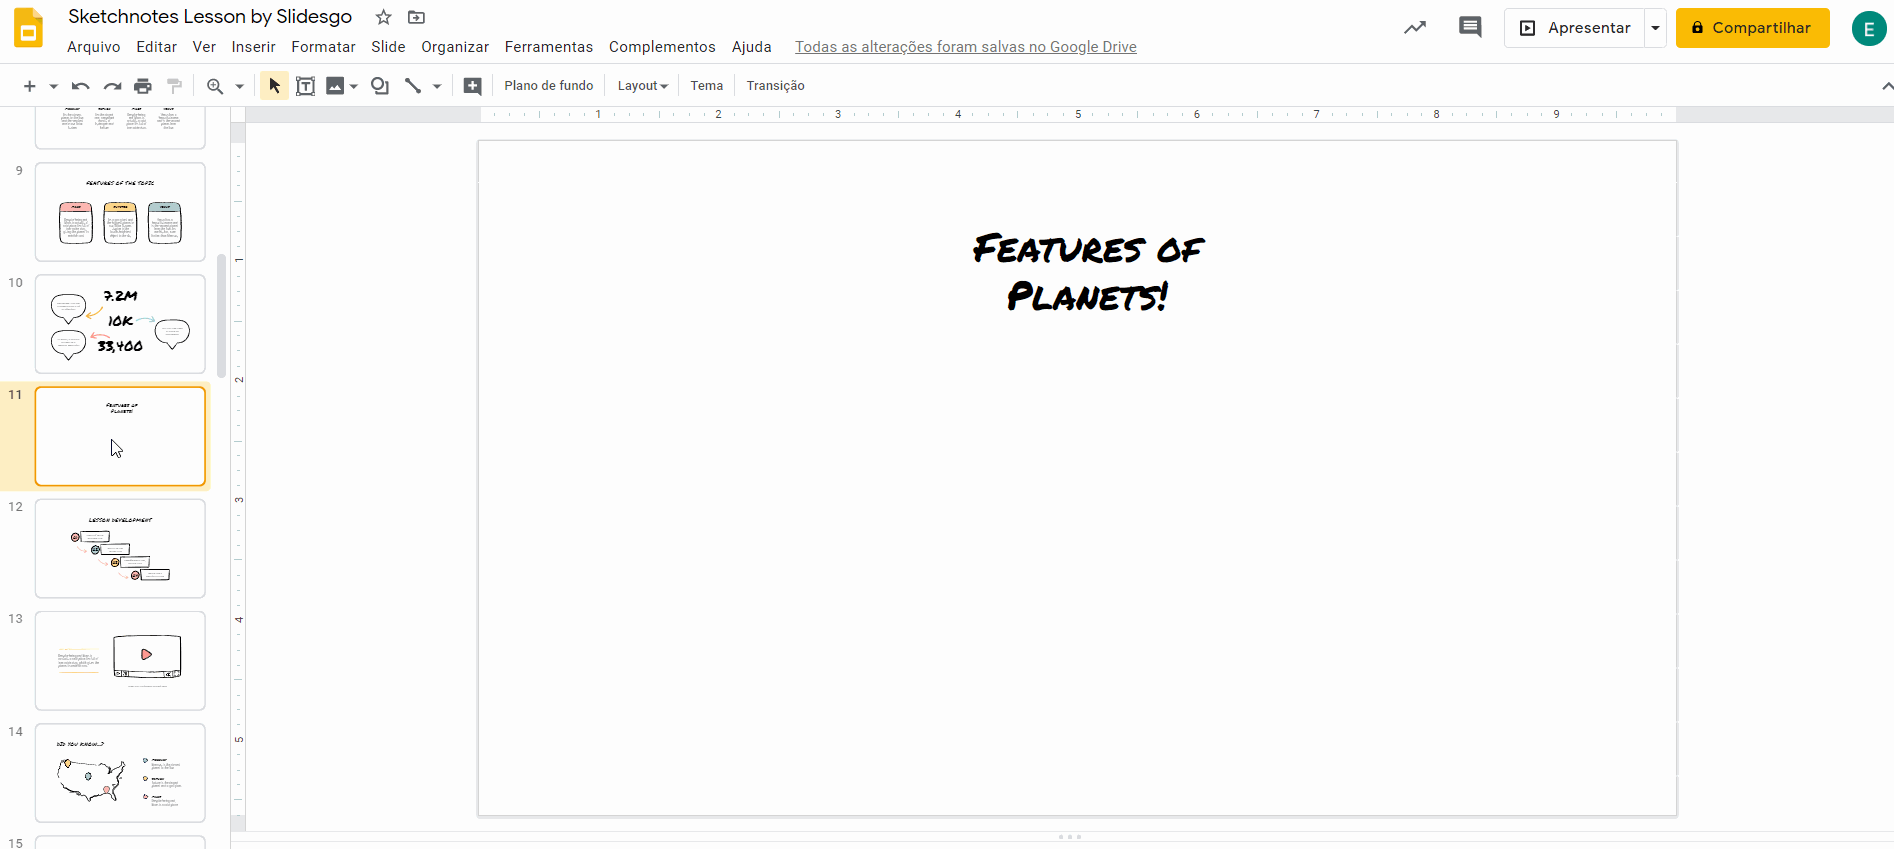Open the Ver menu

click(x=204, y=47)
